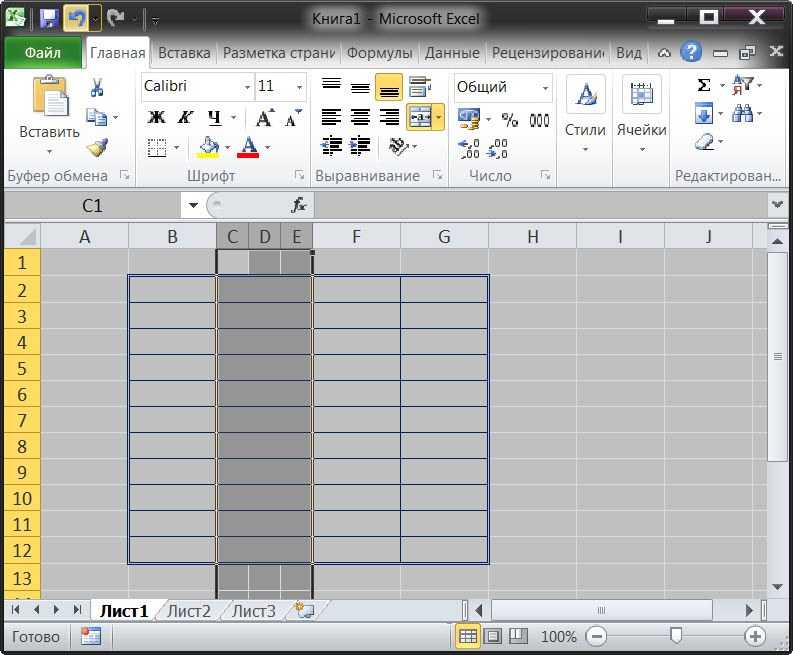The width and height of the screenshot is (793, 655).
Task: Toggle Merge and Center button
Action: [419, 117]
